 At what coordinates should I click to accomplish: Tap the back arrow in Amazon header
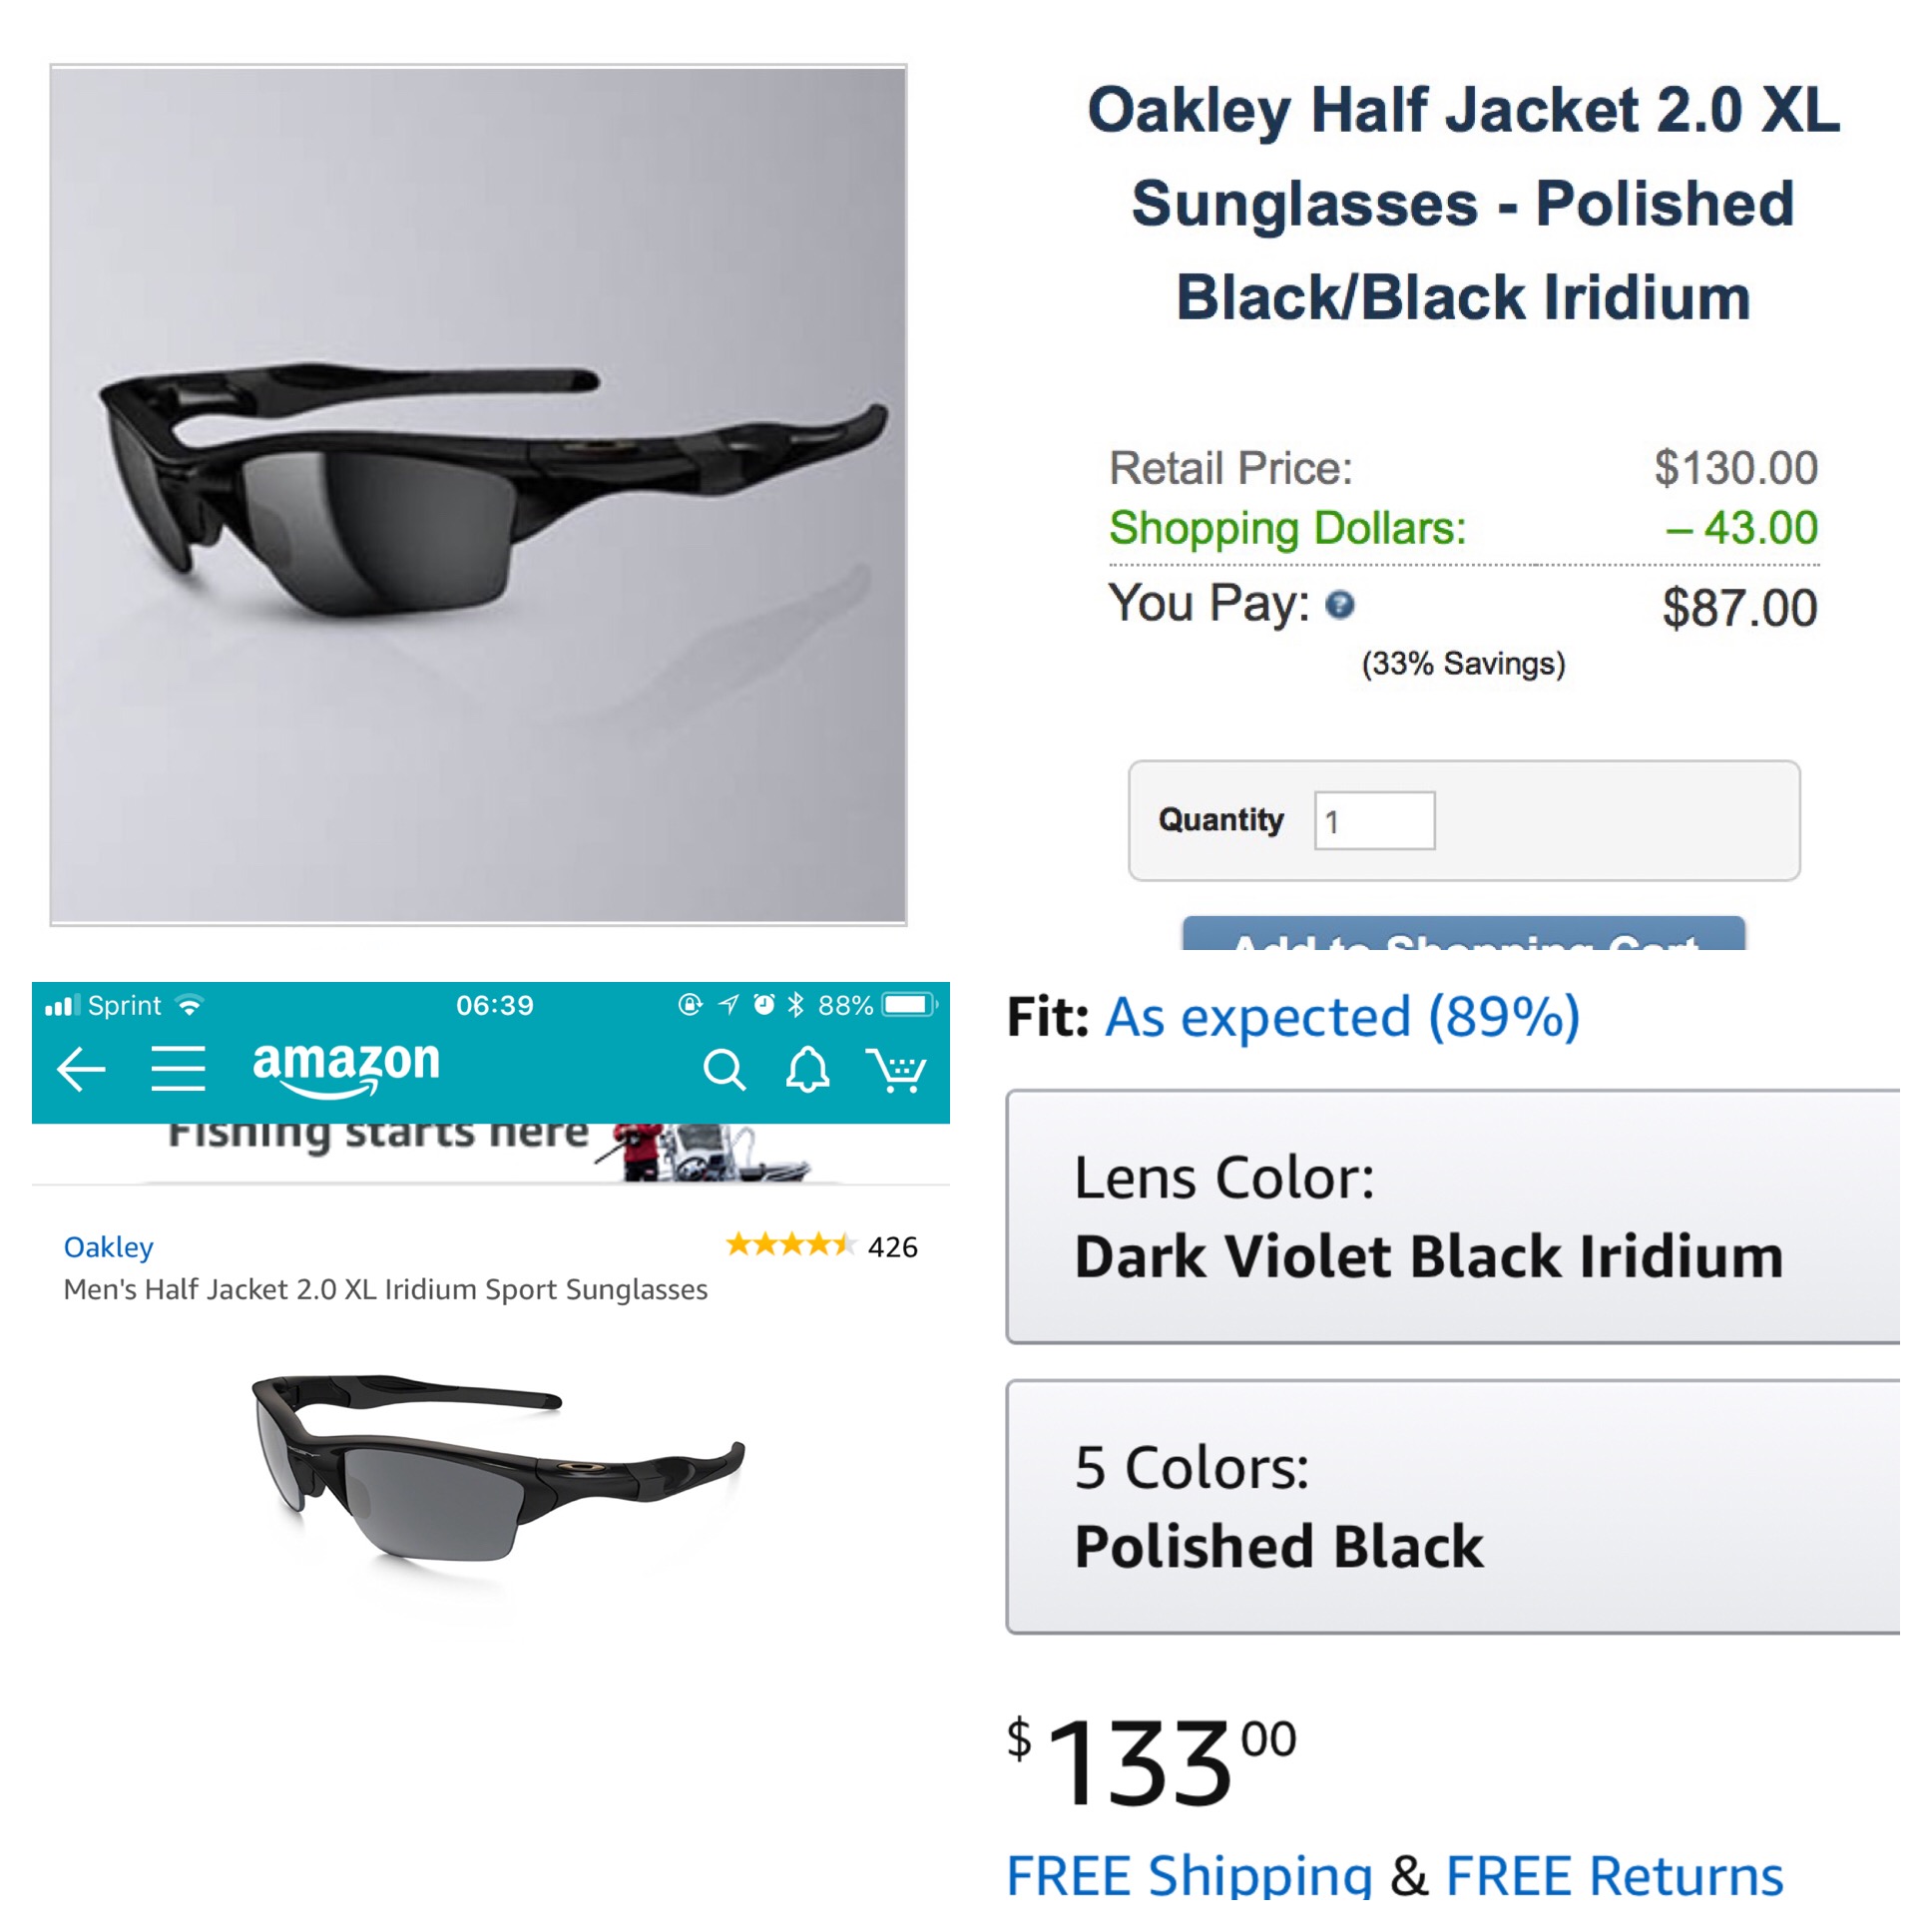[81, 1069]
